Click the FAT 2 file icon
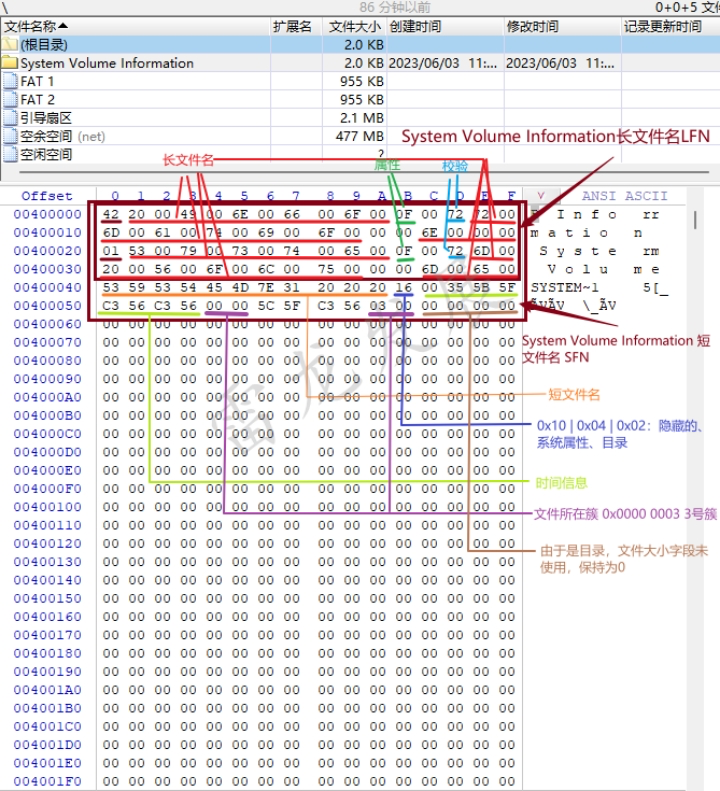The image size is (720, 791). pos(10,99)
